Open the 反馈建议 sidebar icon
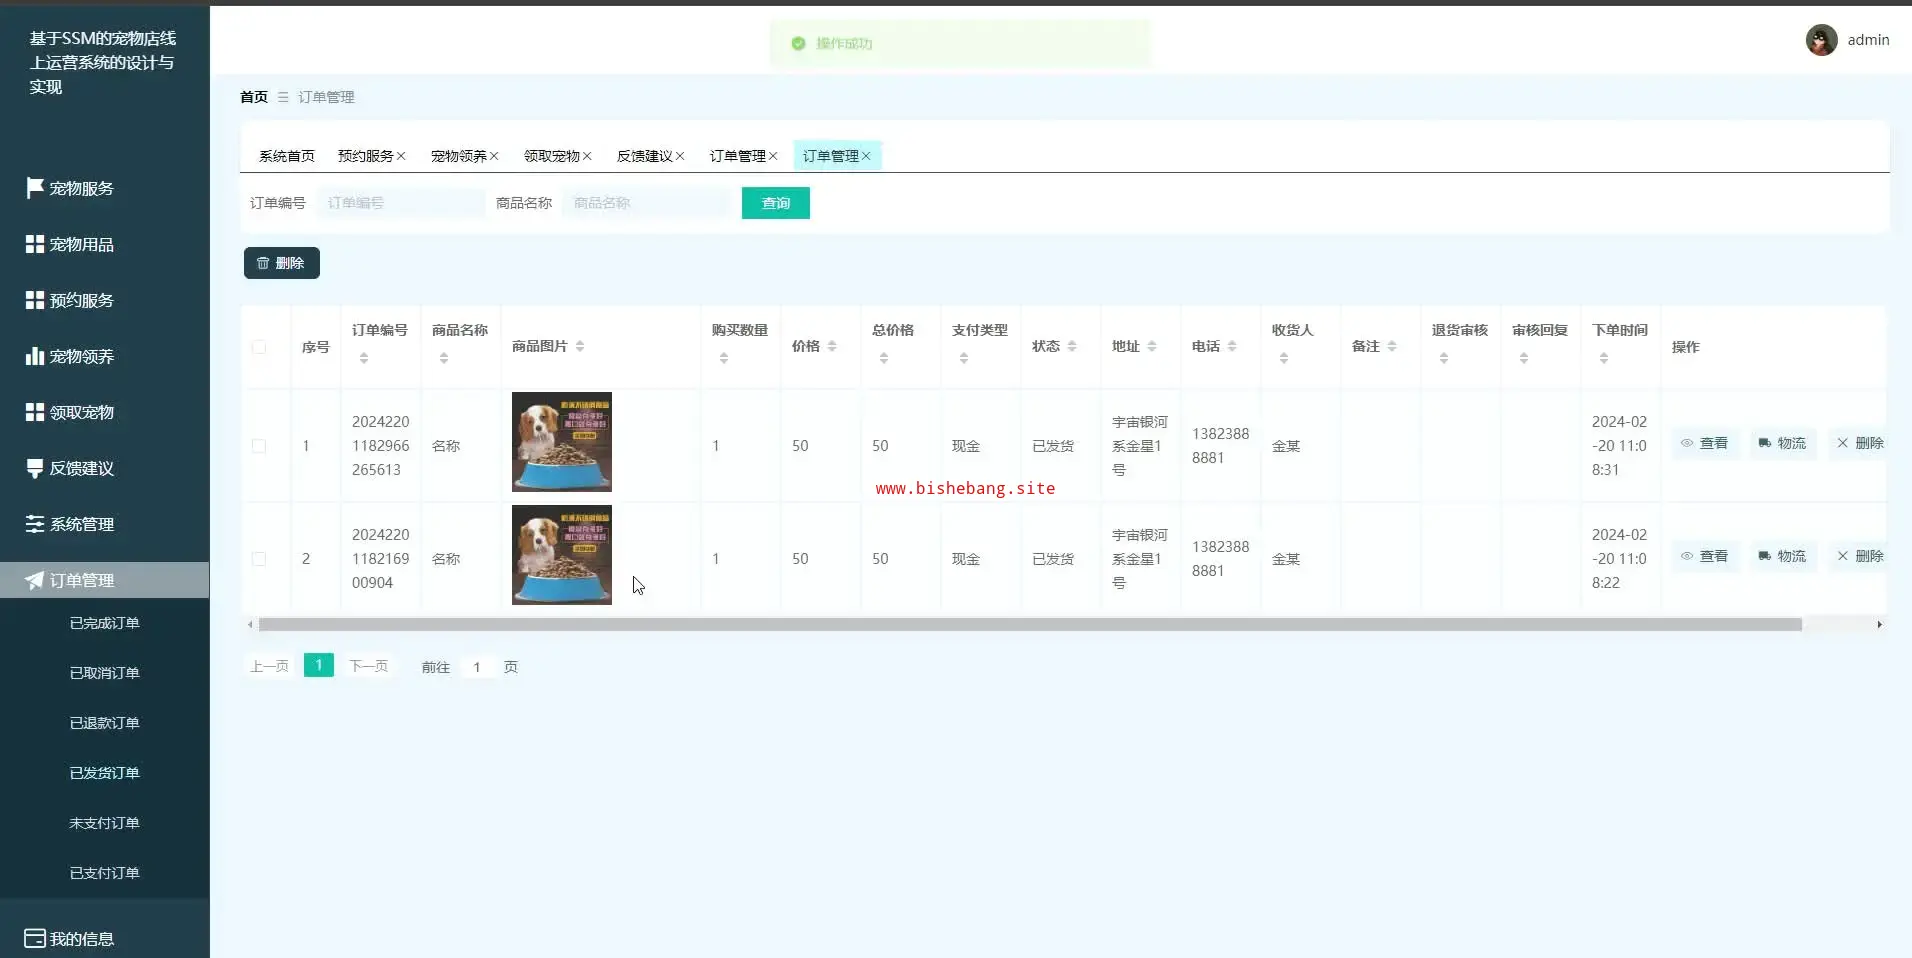The width and height of the screenshot is (1912, 958). coord(35,468)
